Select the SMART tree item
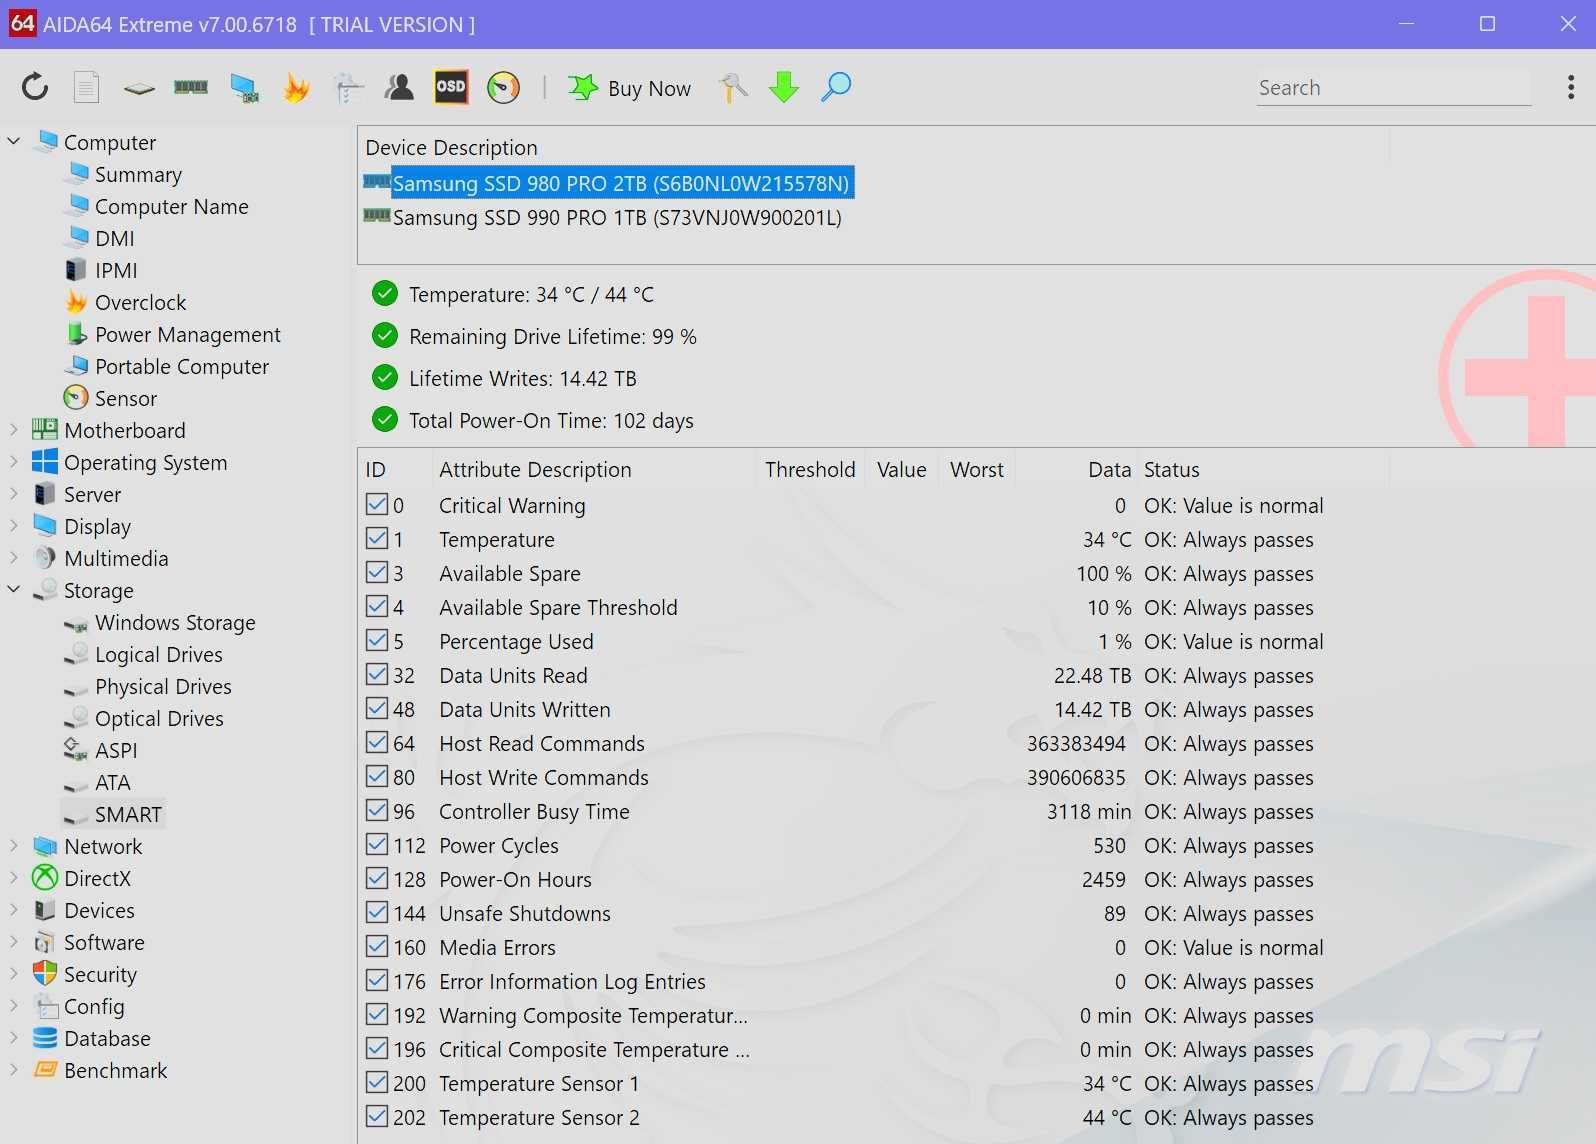 click(x=128, y=814)
